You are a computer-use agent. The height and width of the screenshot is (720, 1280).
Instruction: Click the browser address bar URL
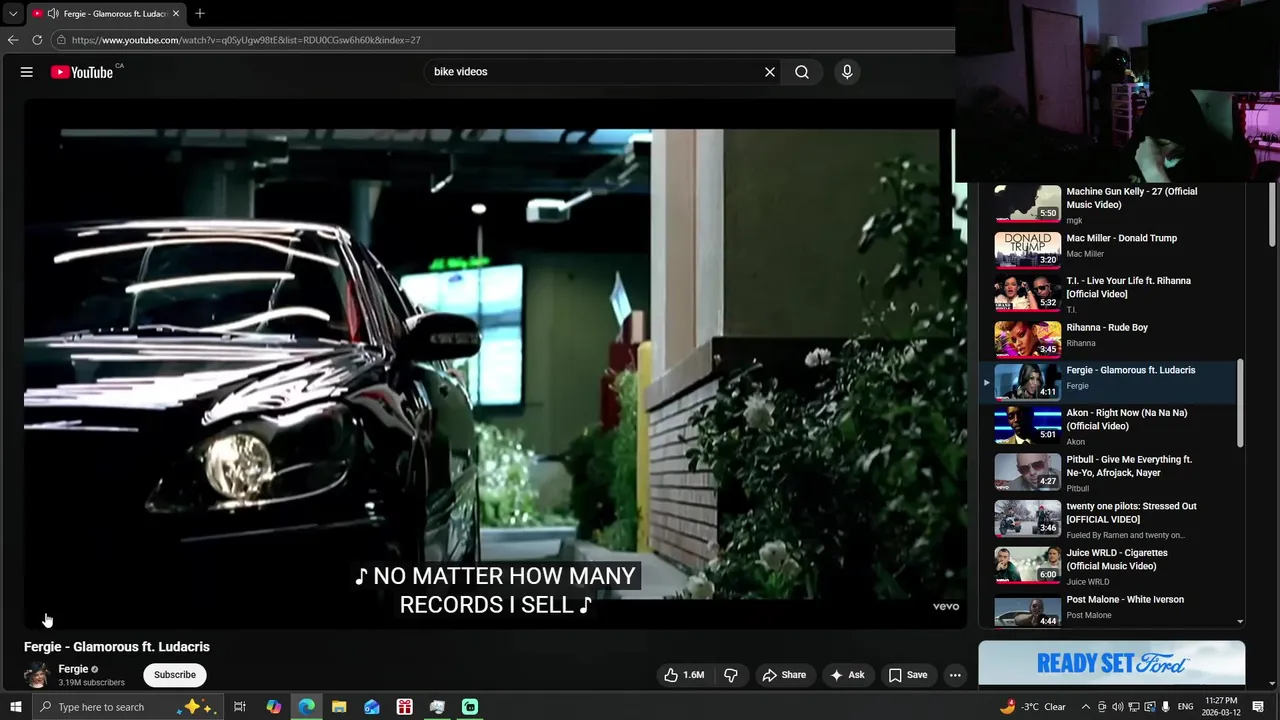click(246, 40)
